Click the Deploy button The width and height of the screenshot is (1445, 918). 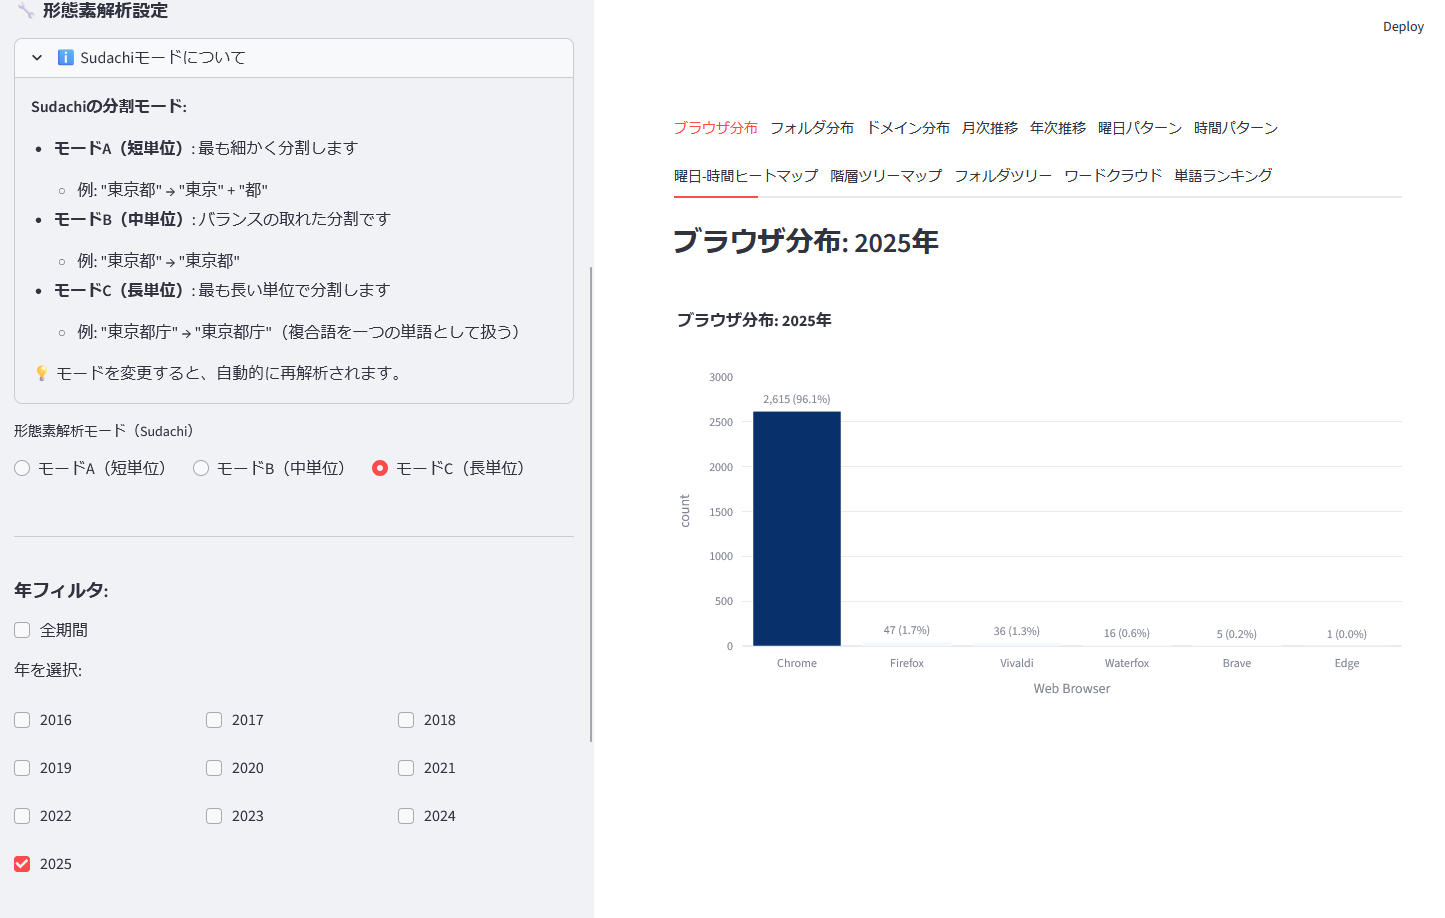click(x=1403, y=26)
